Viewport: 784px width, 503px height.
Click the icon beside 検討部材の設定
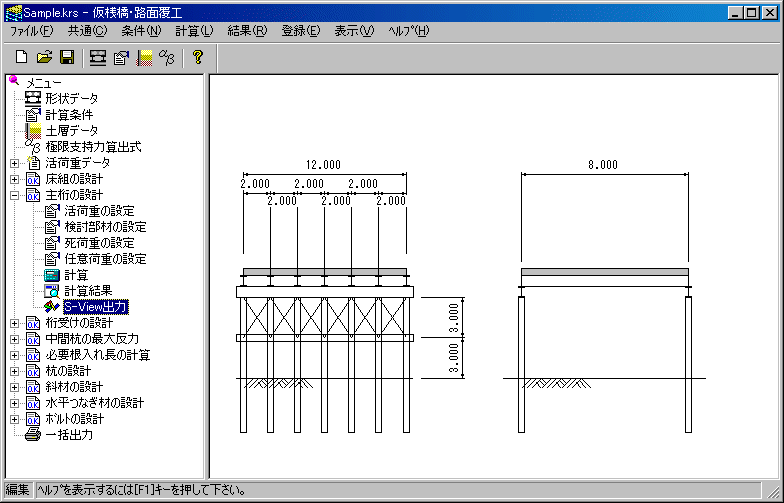pos(52,226)
